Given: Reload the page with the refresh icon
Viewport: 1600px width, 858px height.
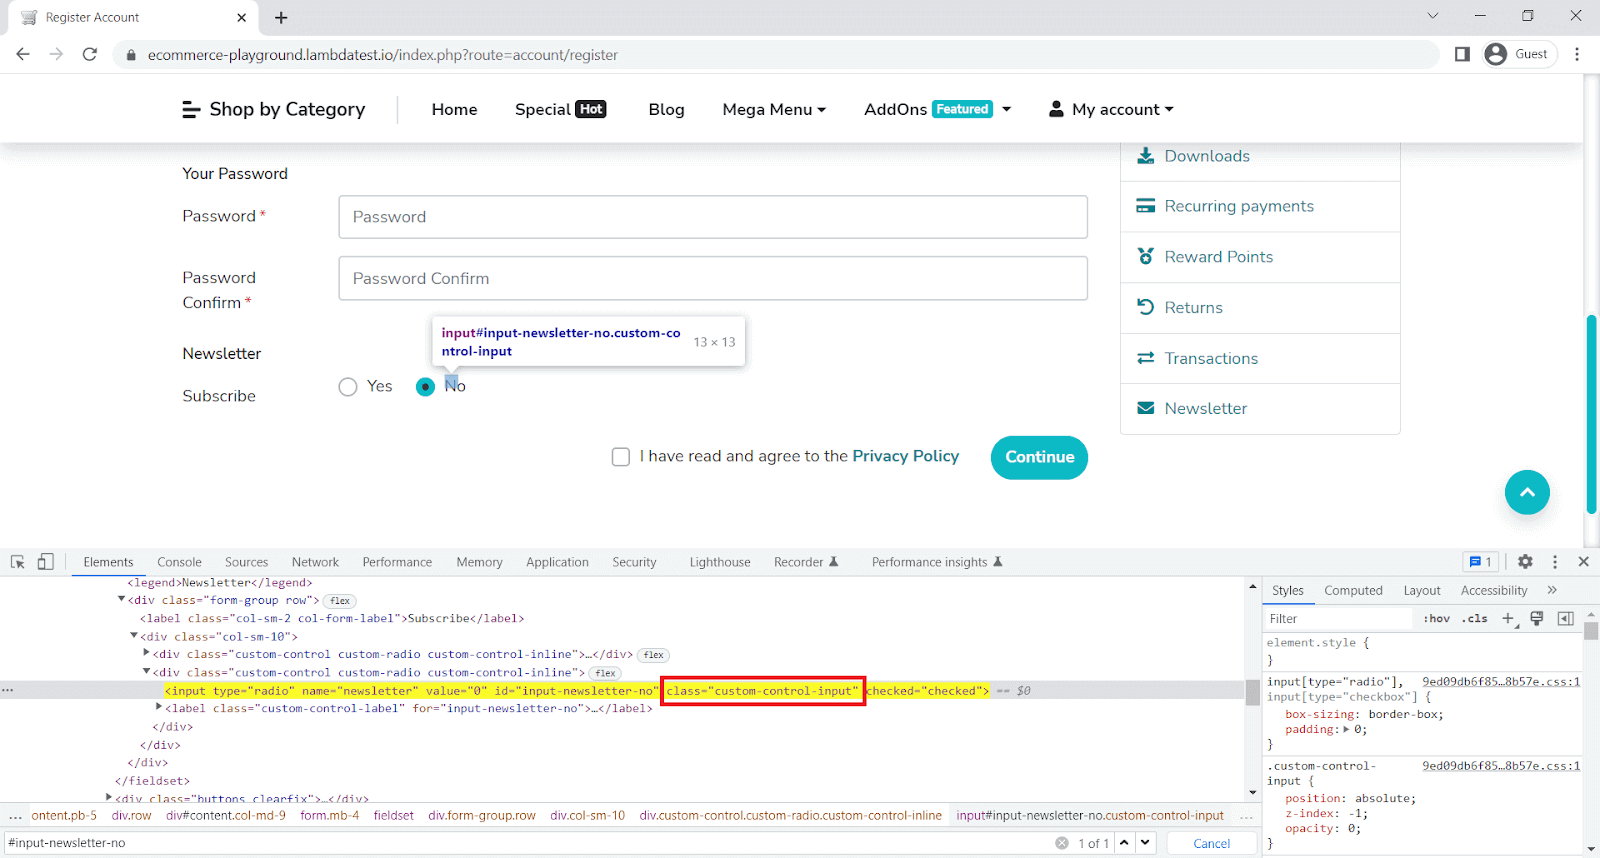Looking at the screenshot, I should point(90,54).
